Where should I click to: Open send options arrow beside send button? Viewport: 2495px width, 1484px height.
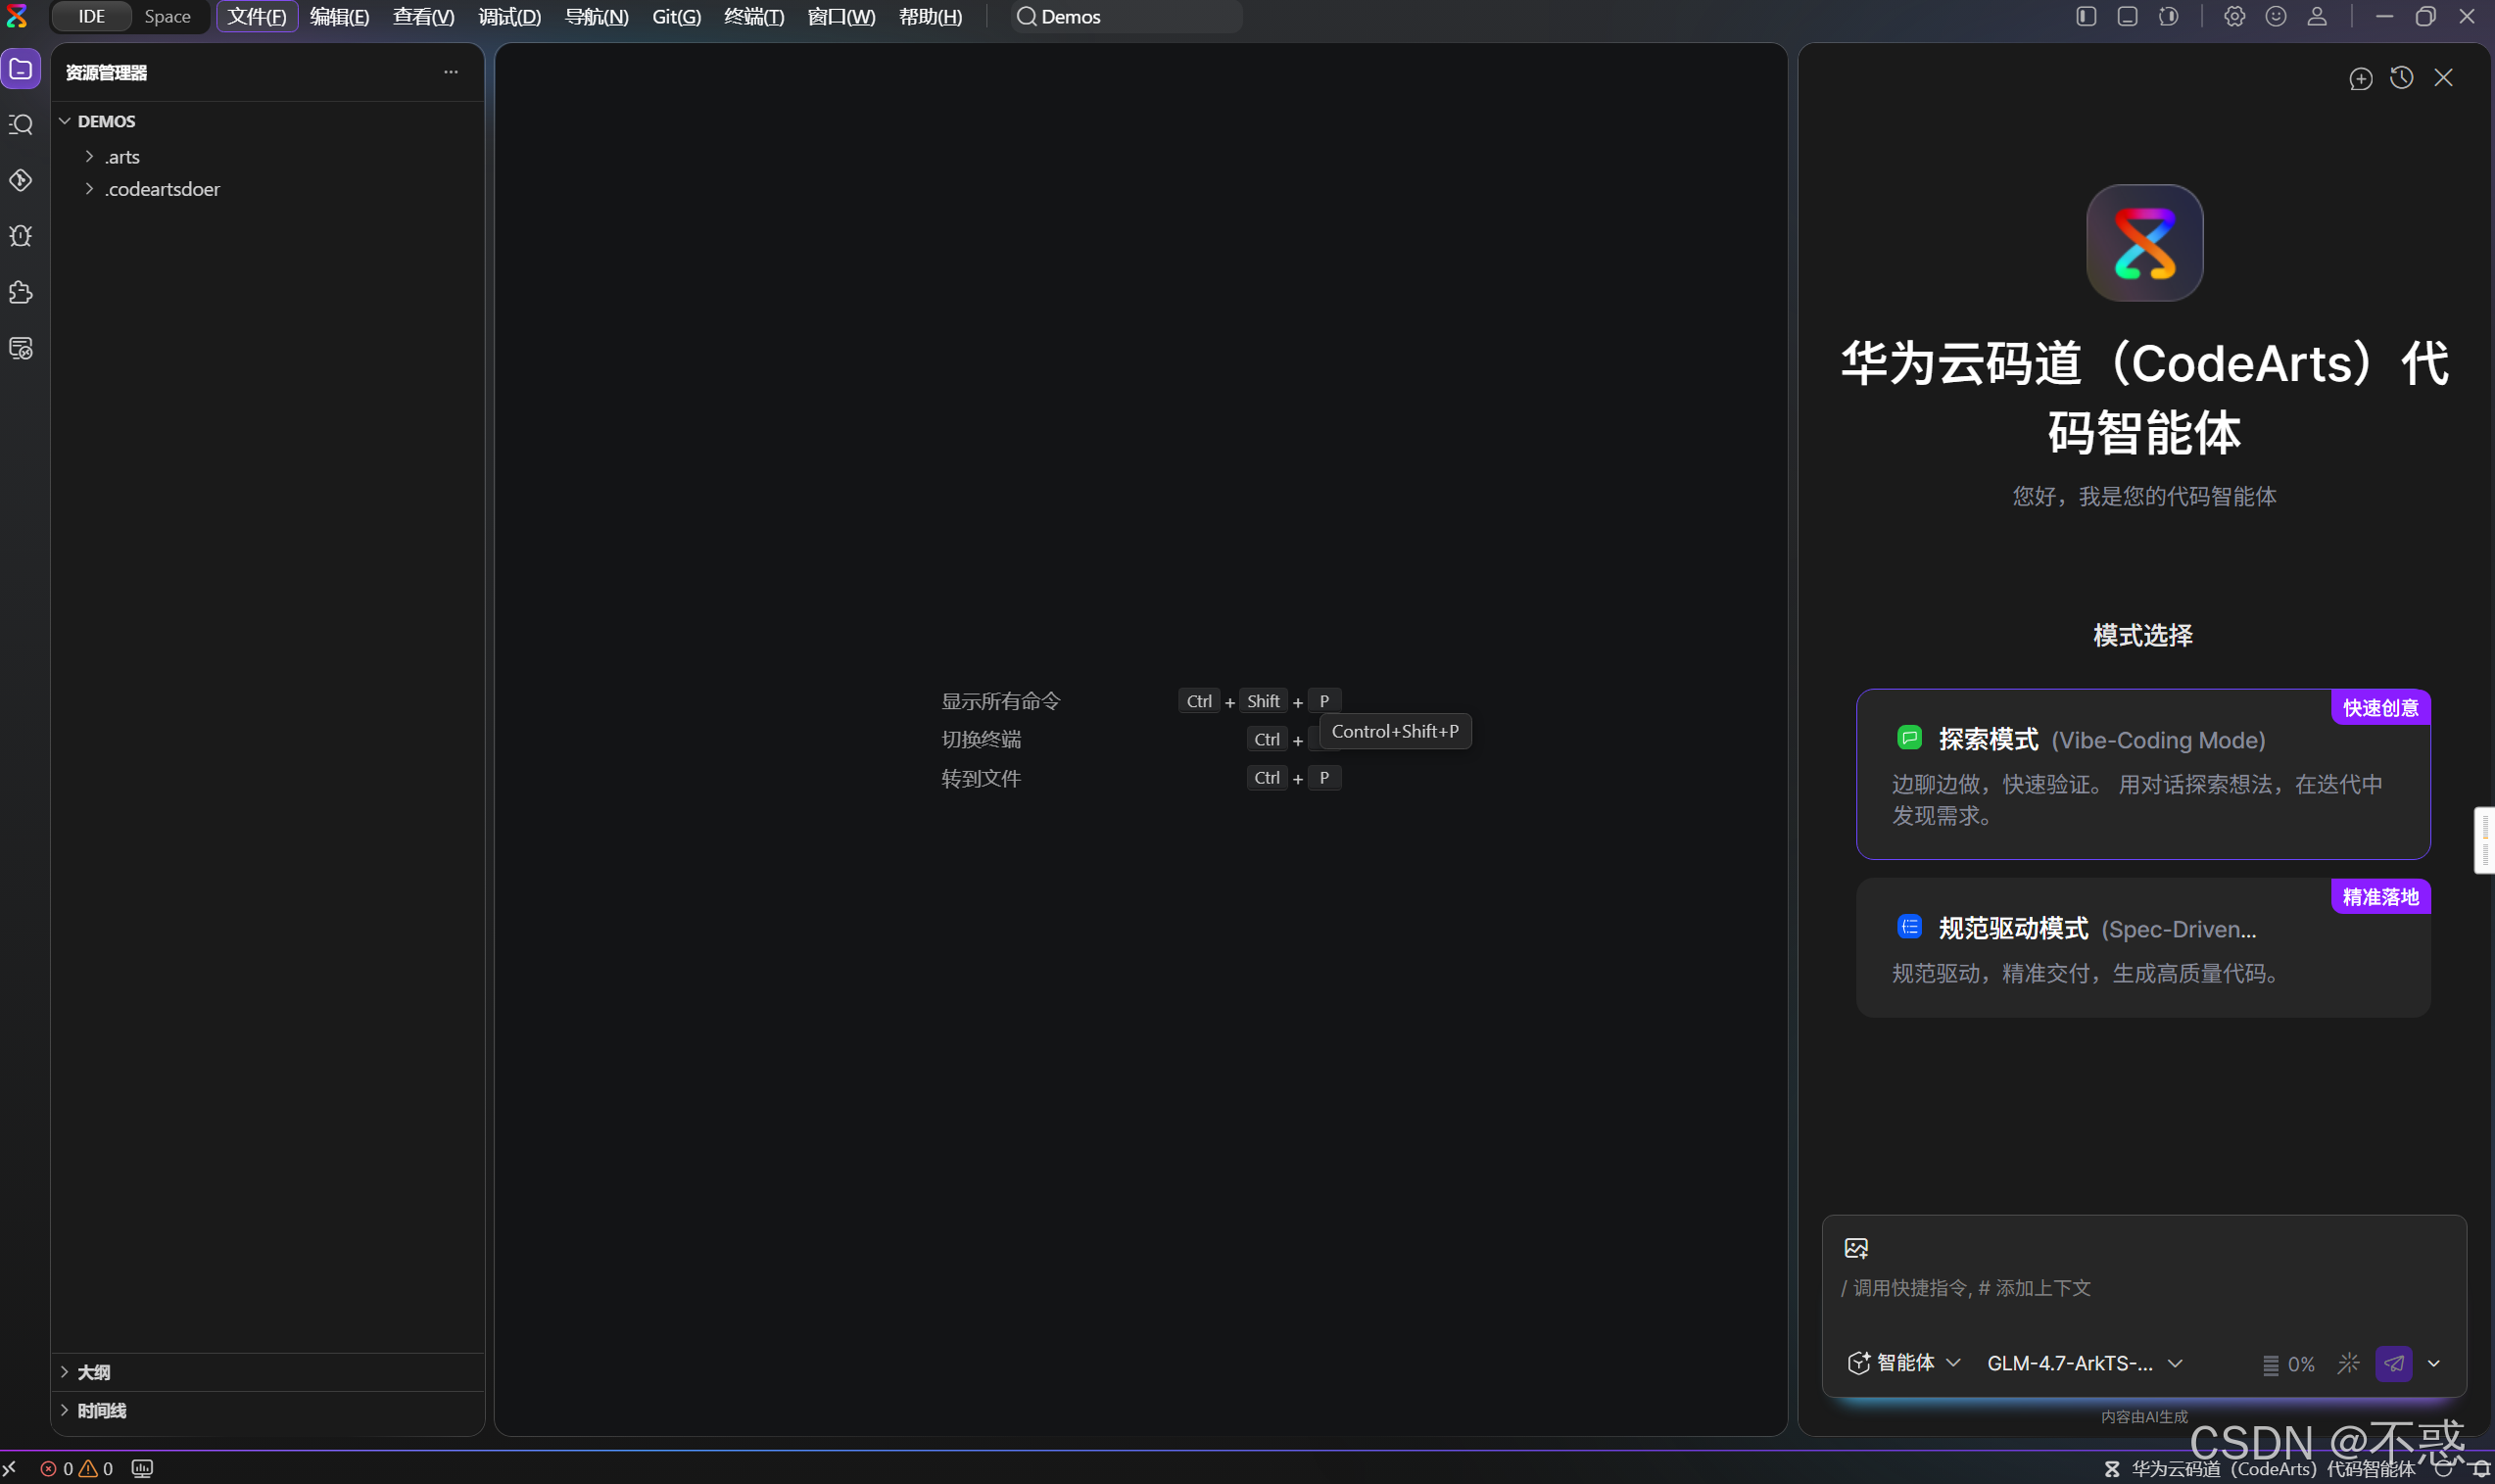(2434, 1363)
